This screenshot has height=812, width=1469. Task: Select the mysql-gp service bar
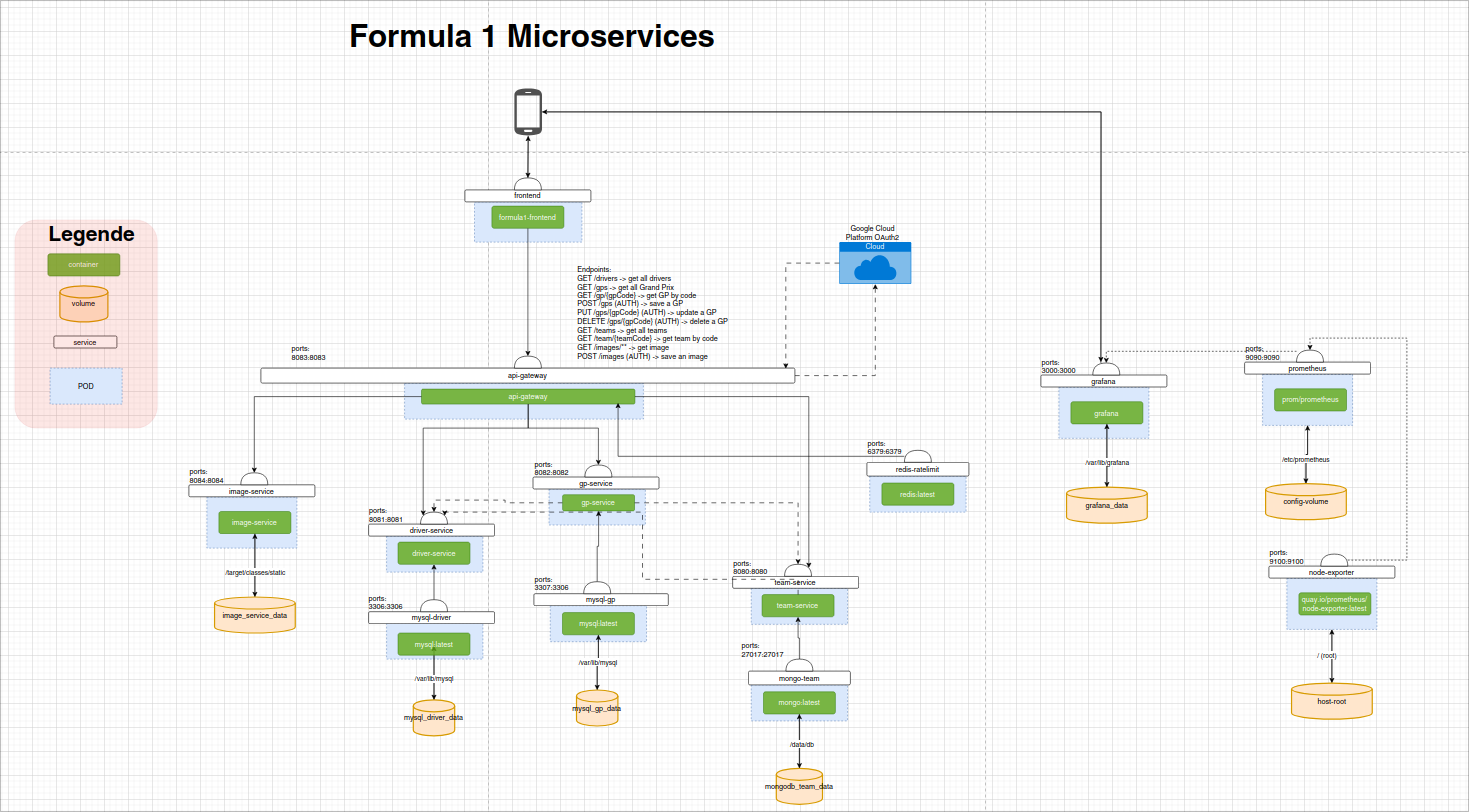click(600, 599)
